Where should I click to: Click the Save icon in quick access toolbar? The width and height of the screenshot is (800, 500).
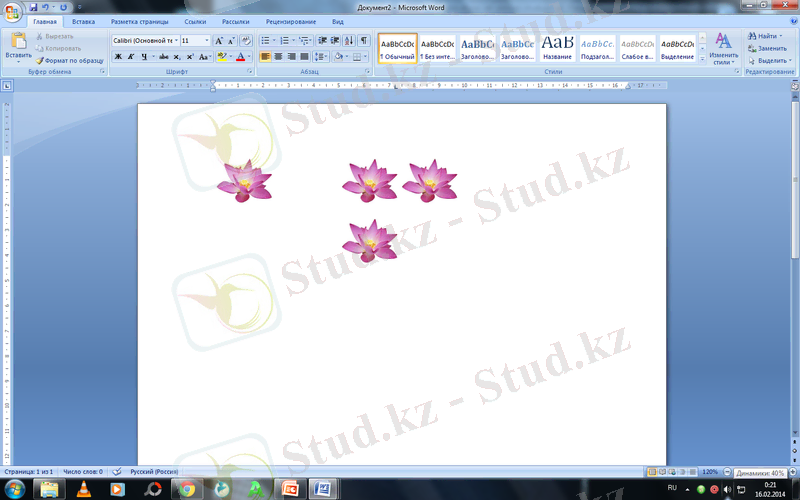click(32, 7)
